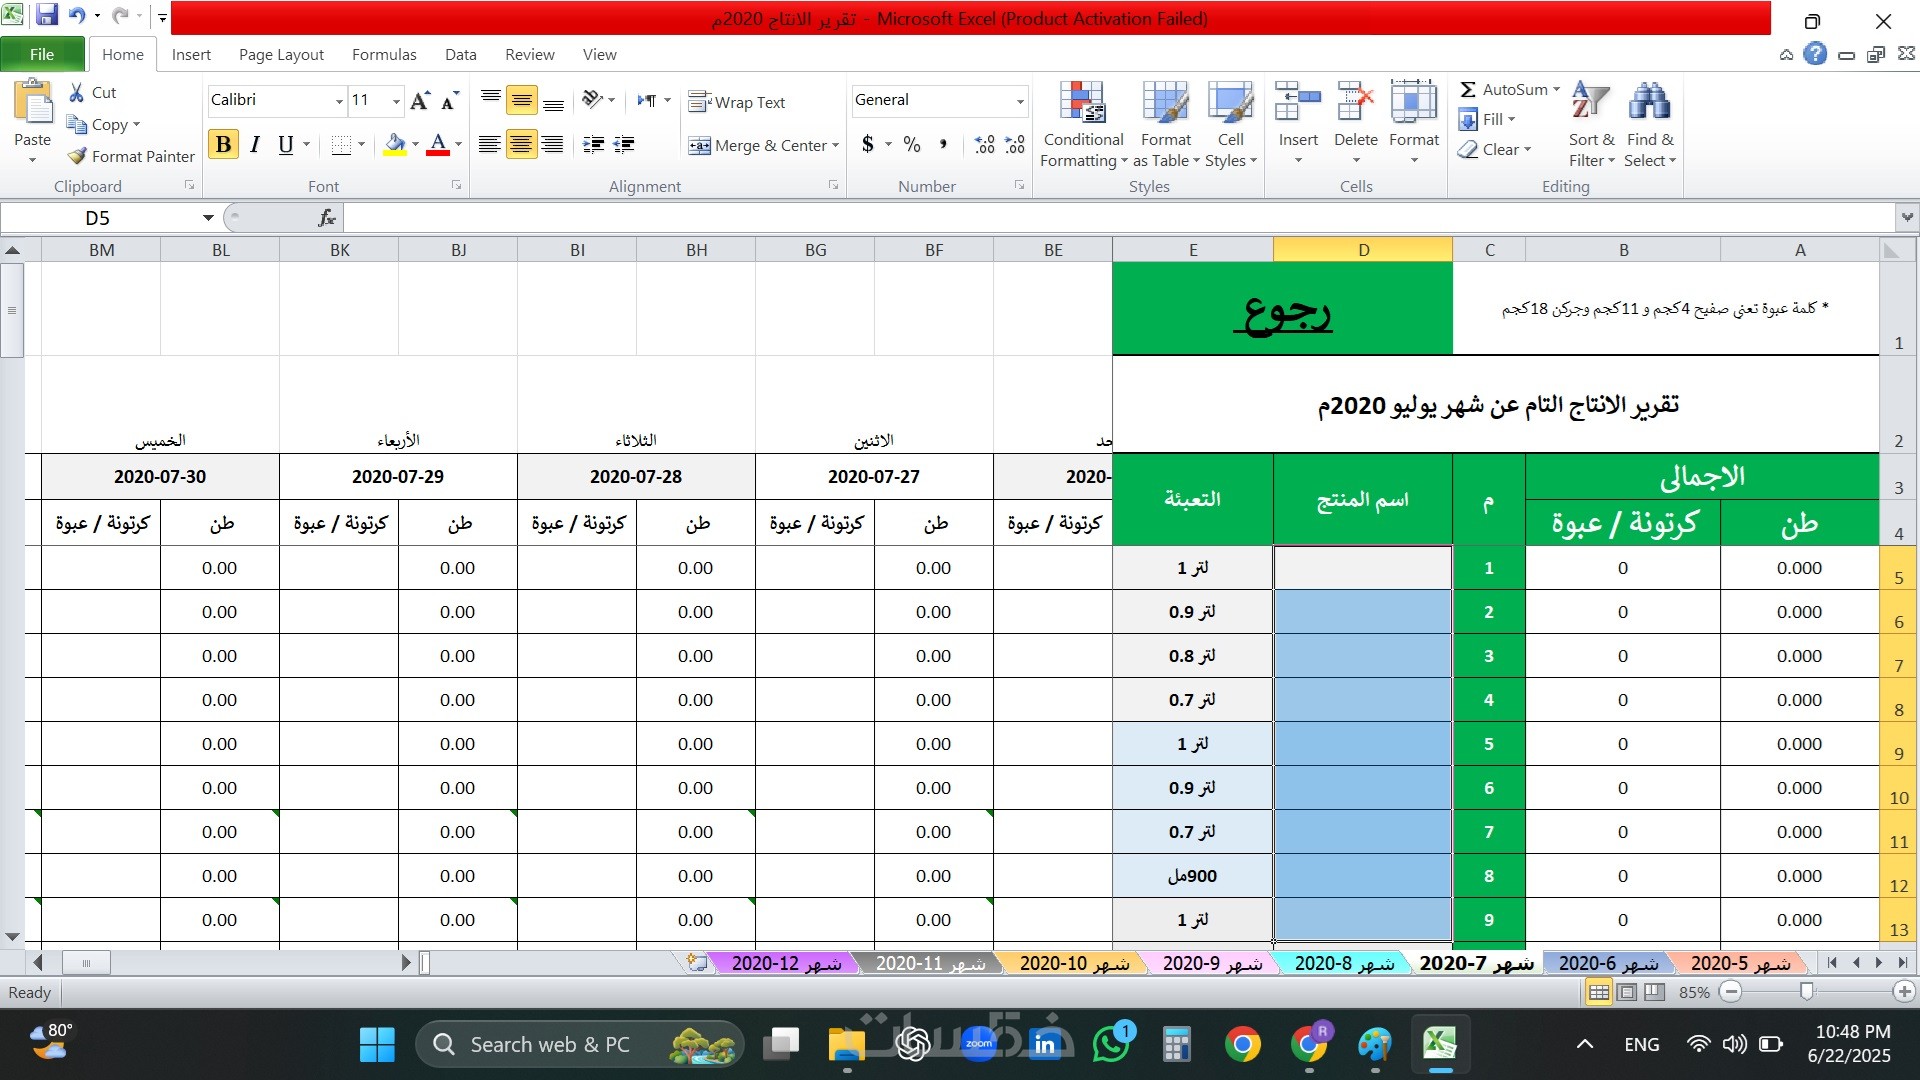The height and width of the screenshot is (1080, 1920).
Task: Open the font name Calibri dropdown
Action: pyautogui.click(x=339, y=101)
